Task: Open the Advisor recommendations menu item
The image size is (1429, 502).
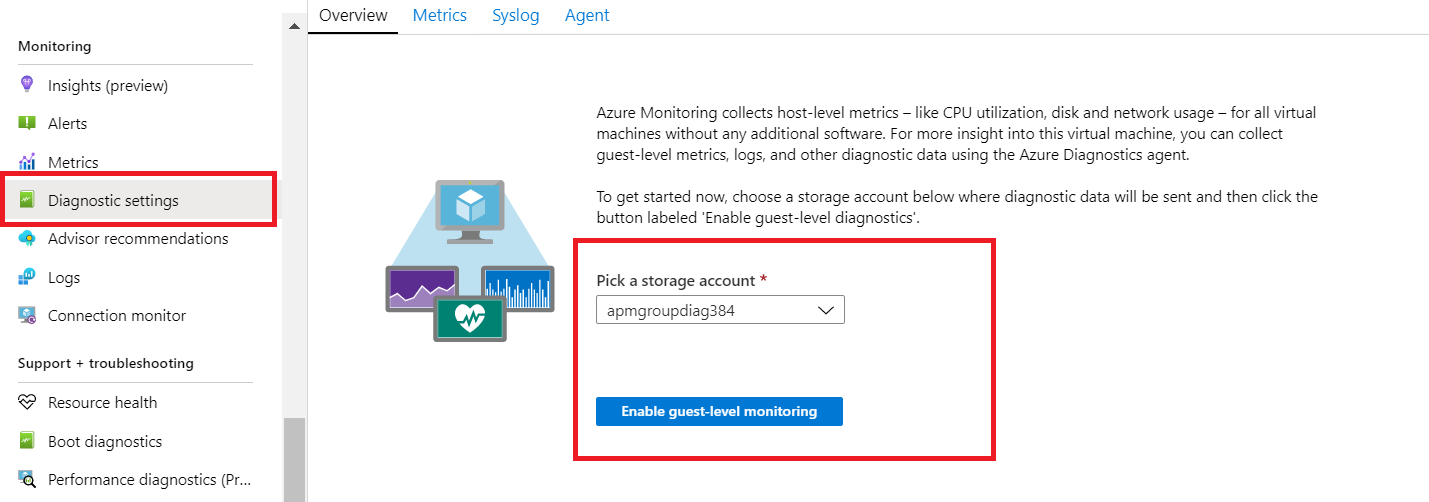Action: (138, 239)
